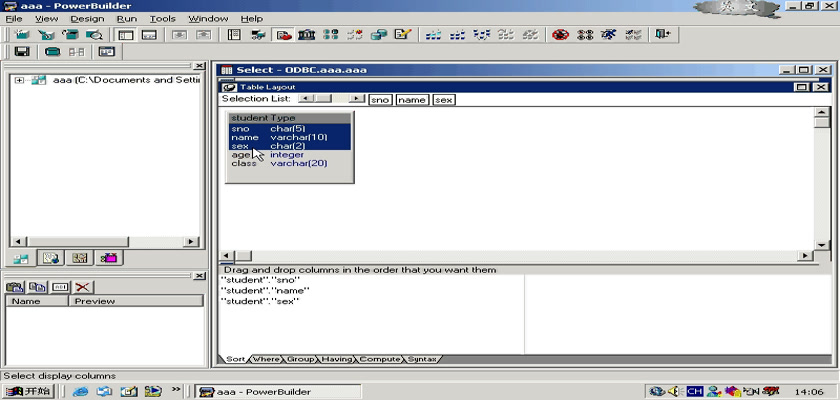Click the select and debug icon

[x=585, y=35]
